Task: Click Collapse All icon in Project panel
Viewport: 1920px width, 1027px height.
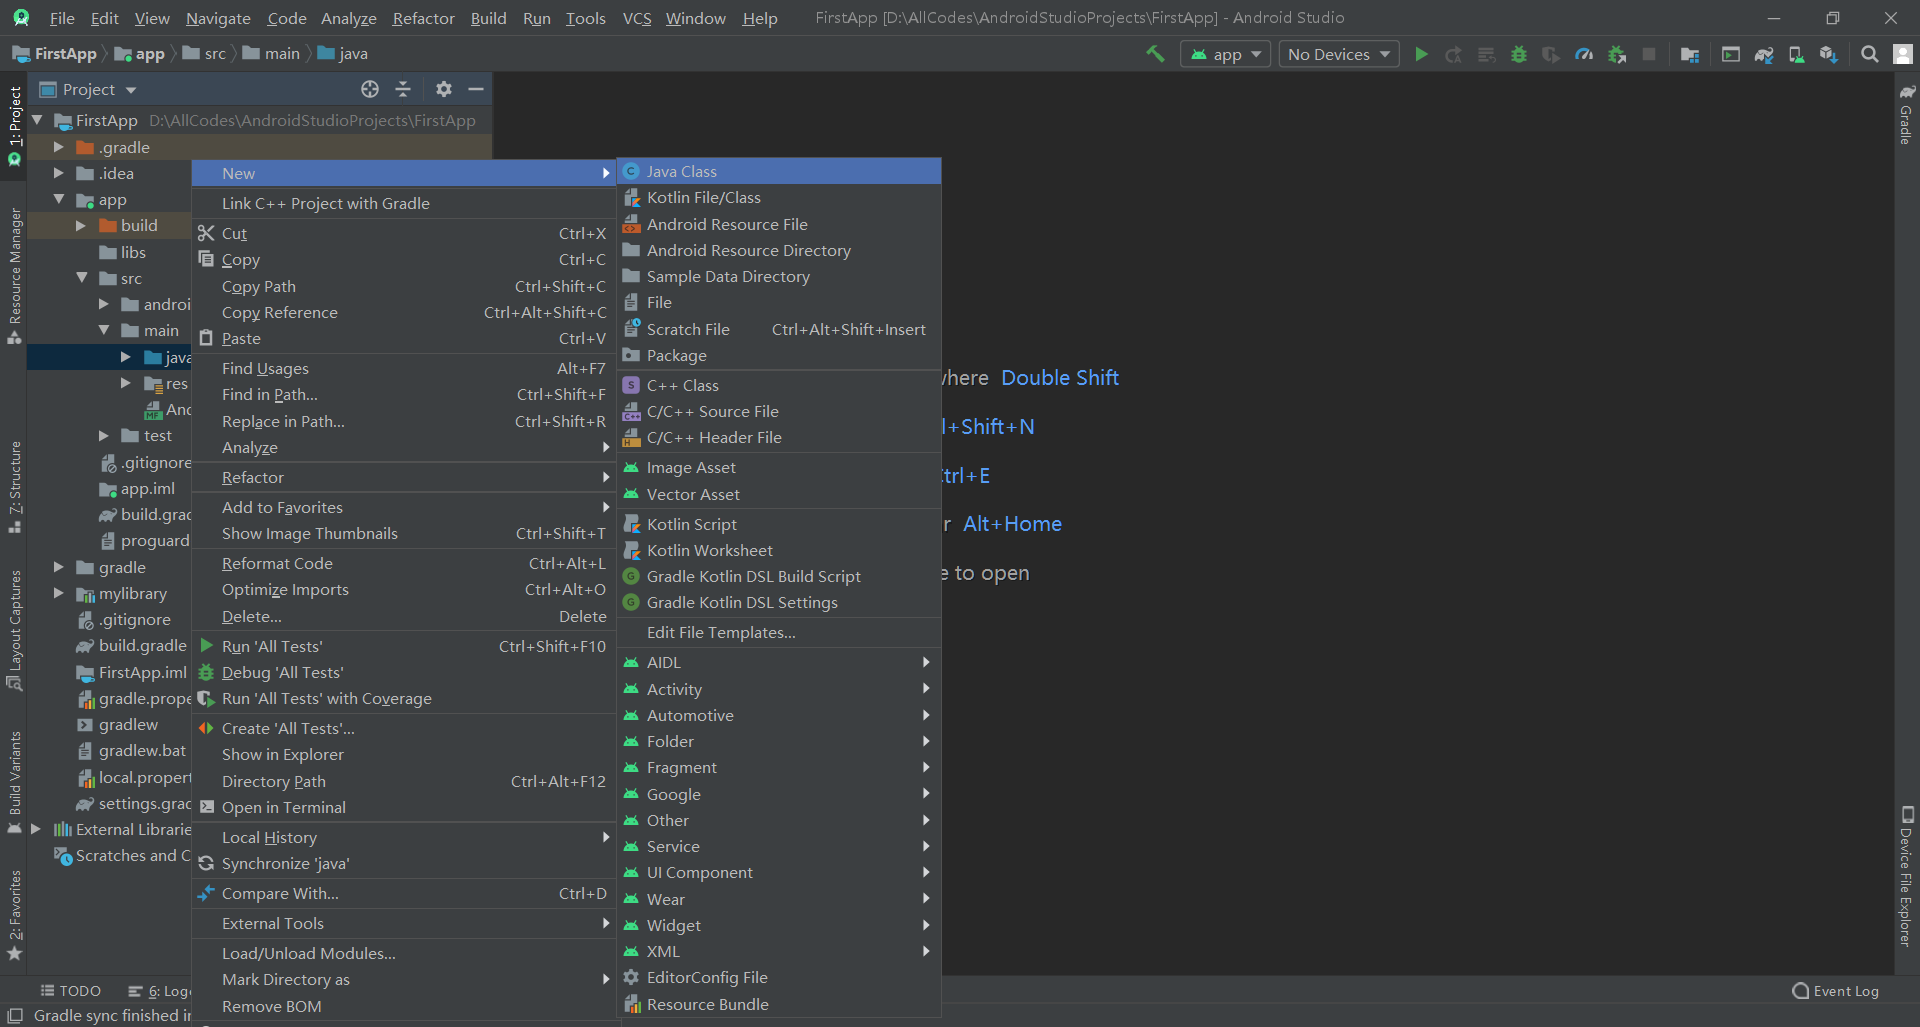Action: point(403,89)
